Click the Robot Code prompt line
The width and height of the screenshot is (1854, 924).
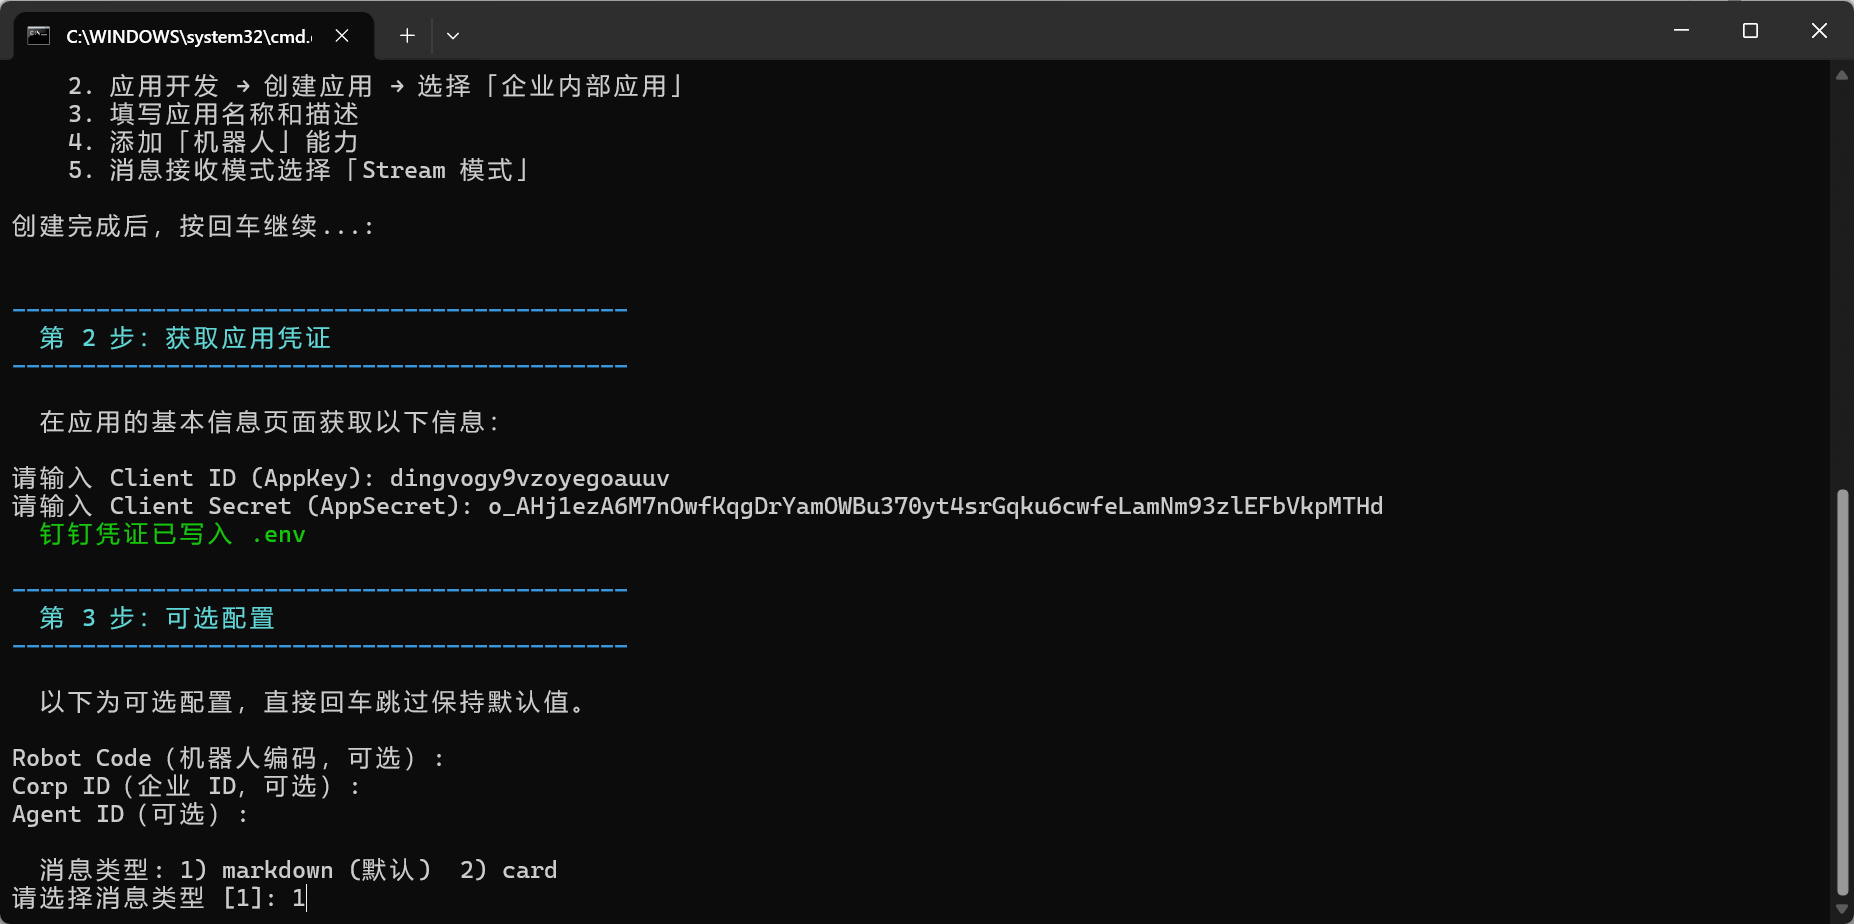pyautogui.click(x=228, y=758)
